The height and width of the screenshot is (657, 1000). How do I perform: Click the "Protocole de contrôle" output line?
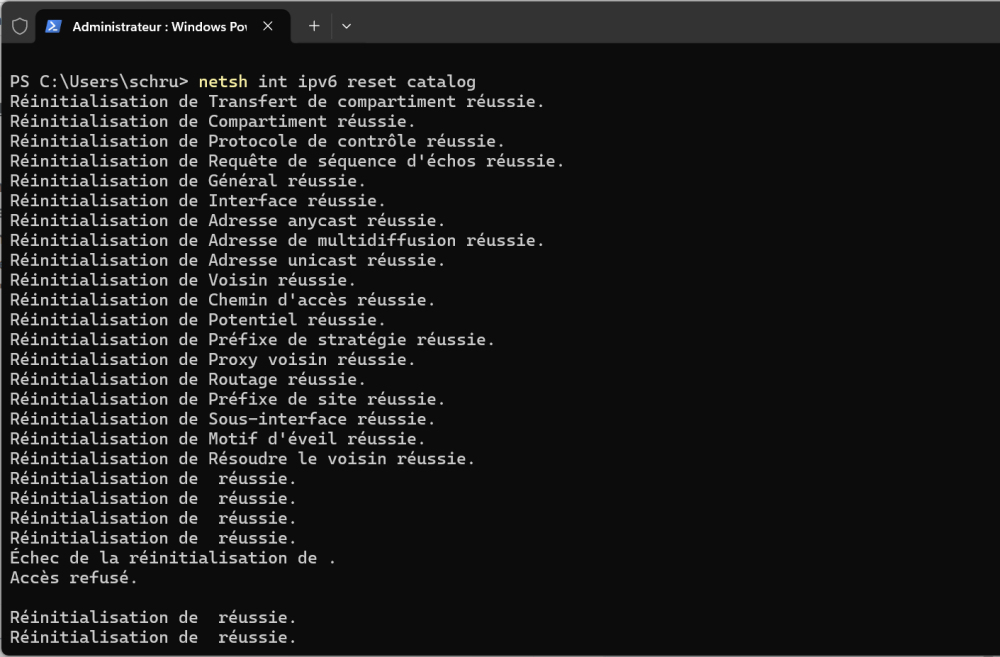point(257,141)
